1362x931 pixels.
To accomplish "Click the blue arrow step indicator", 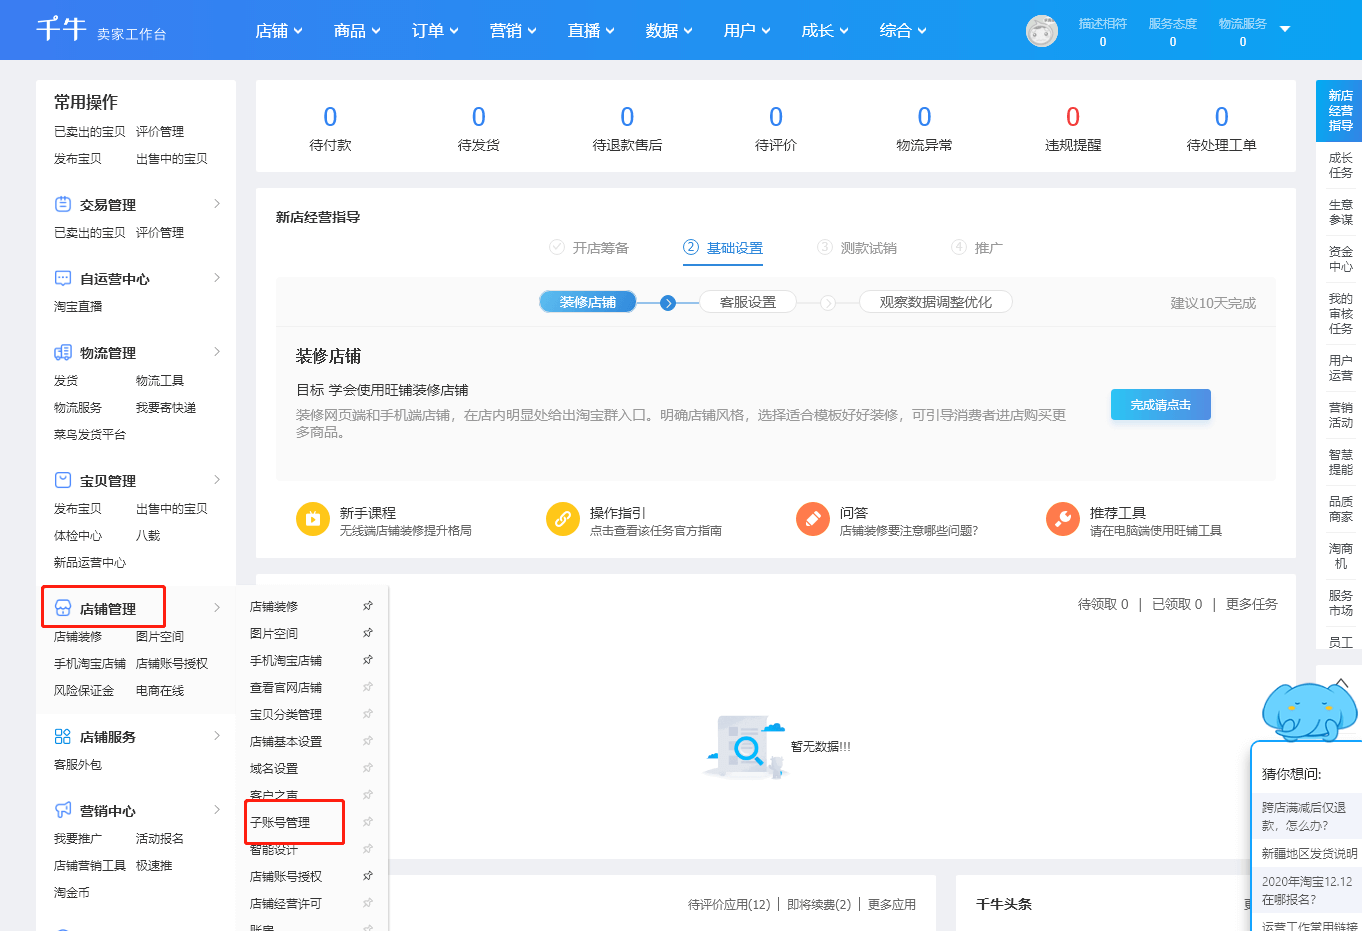I will point(668,302).
